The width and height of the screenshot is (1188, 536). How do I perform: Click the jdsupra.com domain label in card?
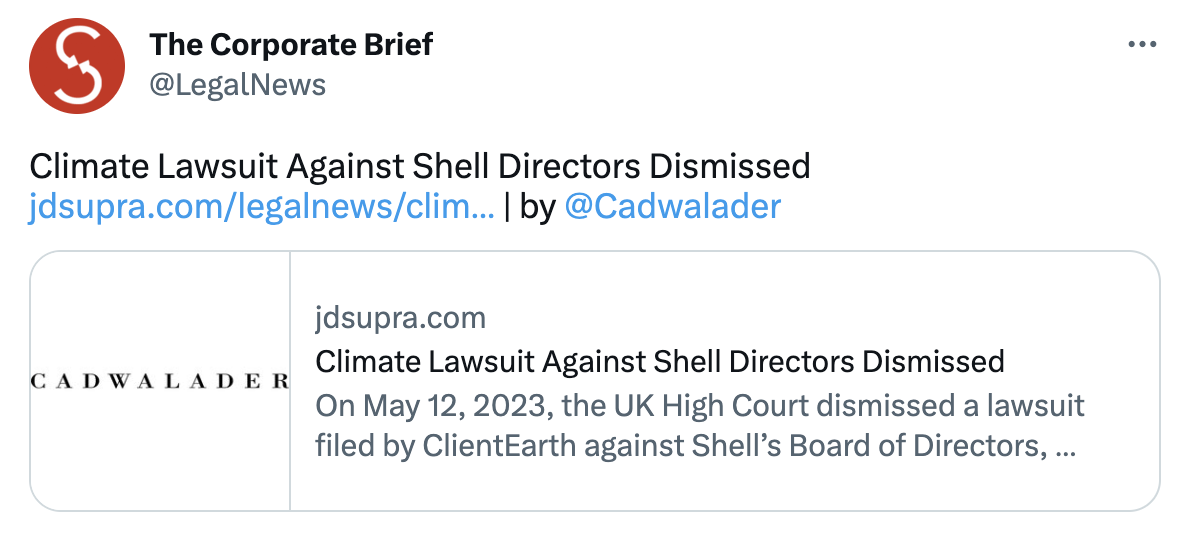400,318
